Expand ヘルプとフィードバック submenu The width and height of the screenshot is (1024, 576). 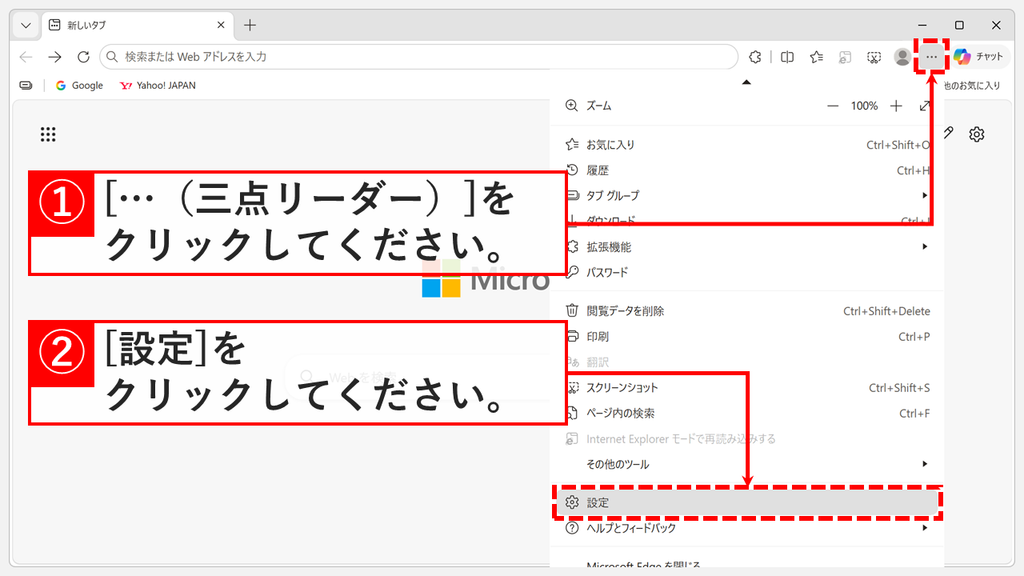(x=747, y=528)
